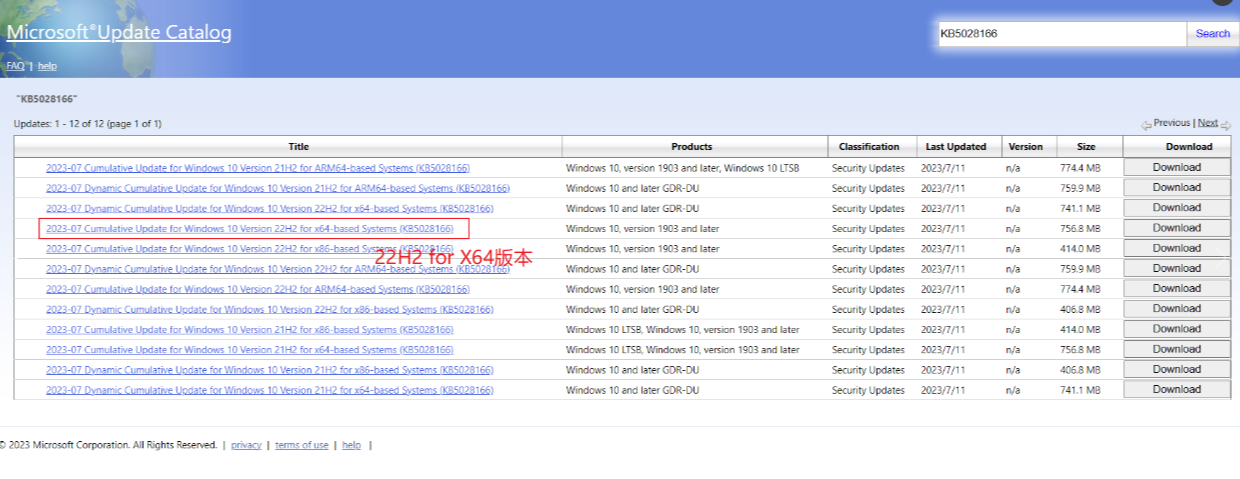The width and height of the screenshot is (1240, 479).
Task: Sort results by the Title column header
Action: click(x=298, y=147)
